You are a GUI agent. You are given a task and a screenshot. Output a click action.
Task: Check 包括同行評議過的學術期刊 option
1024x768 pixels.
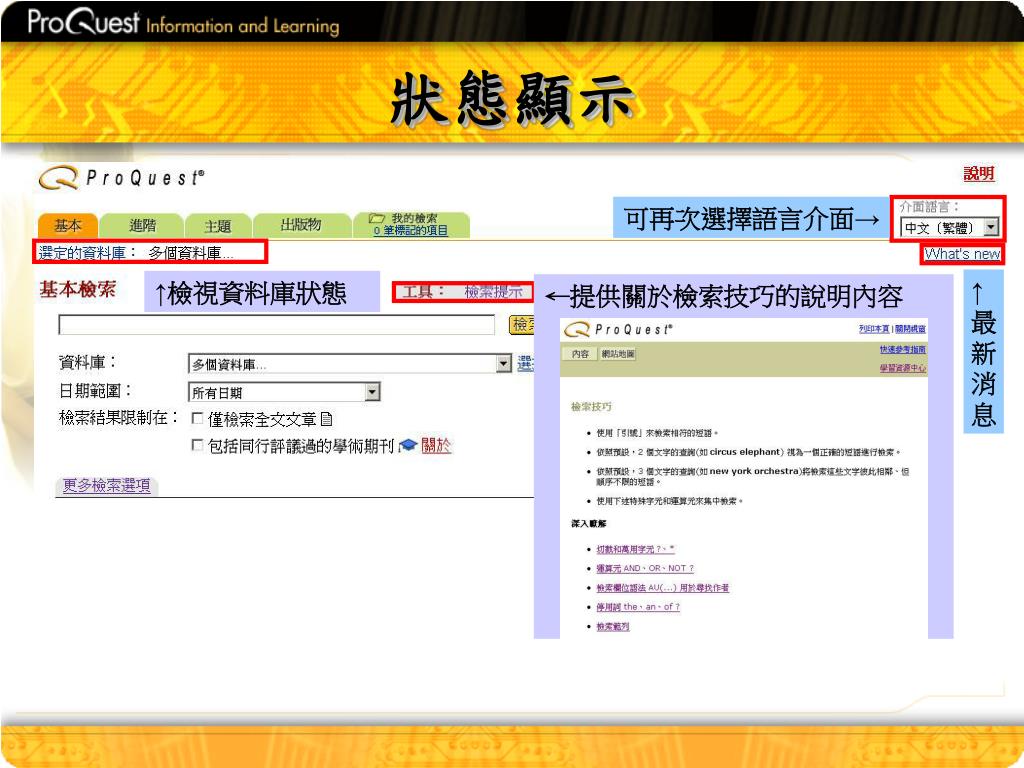pyautogui.click(x=197, y=446)
